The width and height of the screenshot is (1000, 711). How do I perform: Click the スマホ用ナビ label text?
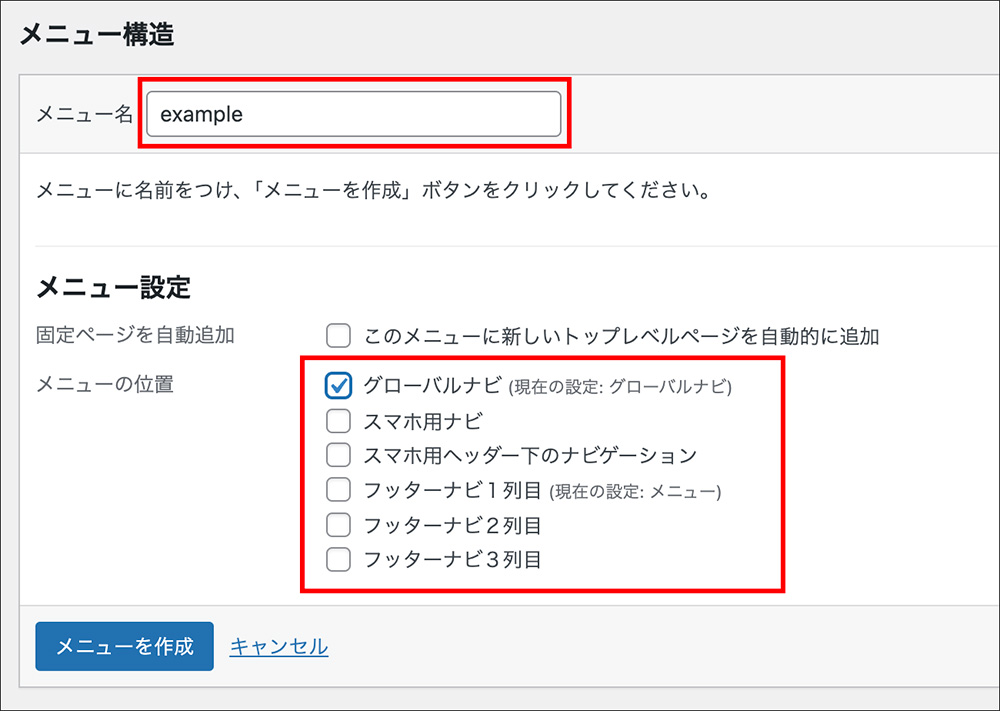[423, 420]
